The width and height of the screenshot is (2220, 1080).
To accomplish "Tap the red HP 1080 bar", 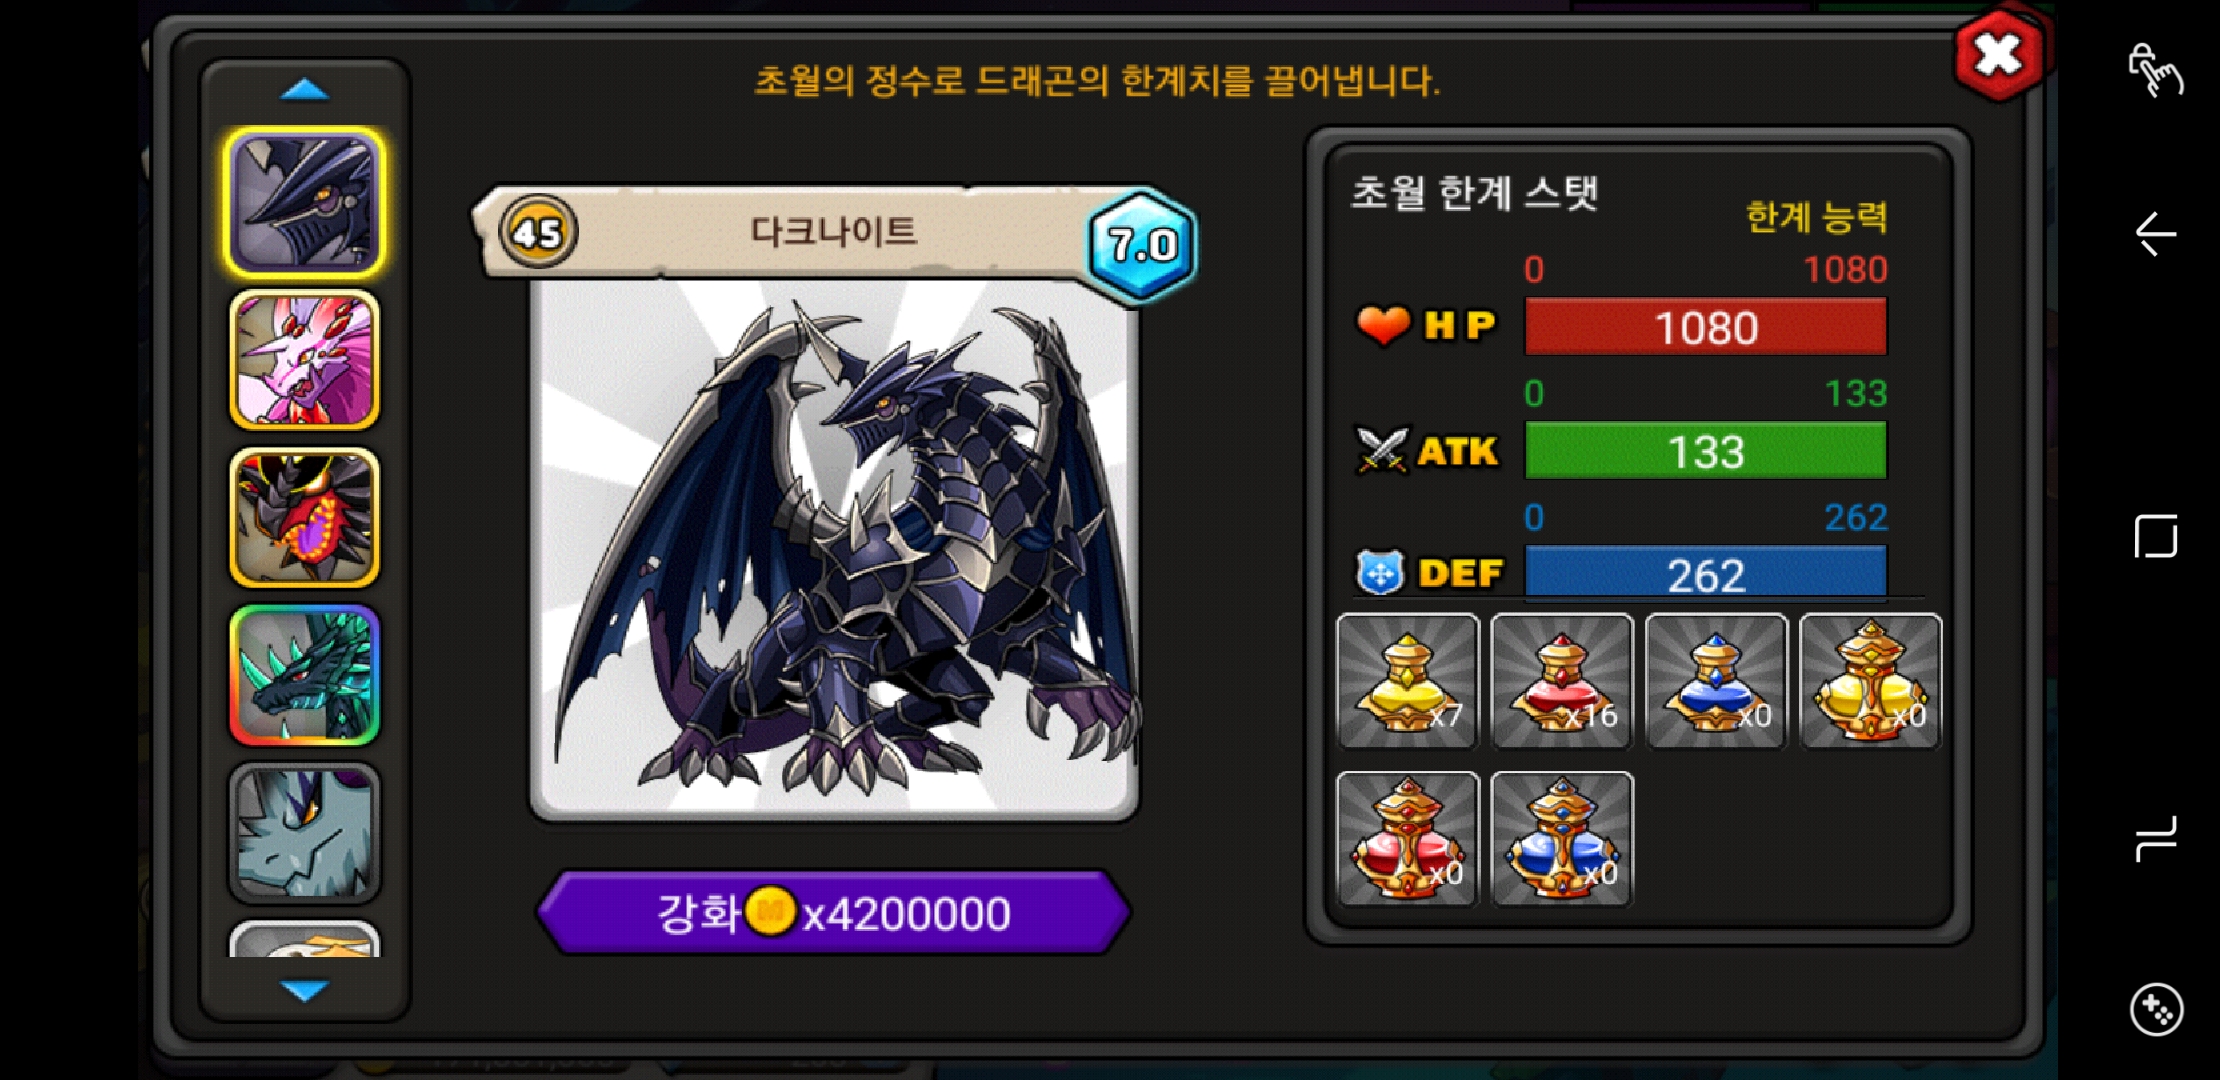I will point(1706,327).
